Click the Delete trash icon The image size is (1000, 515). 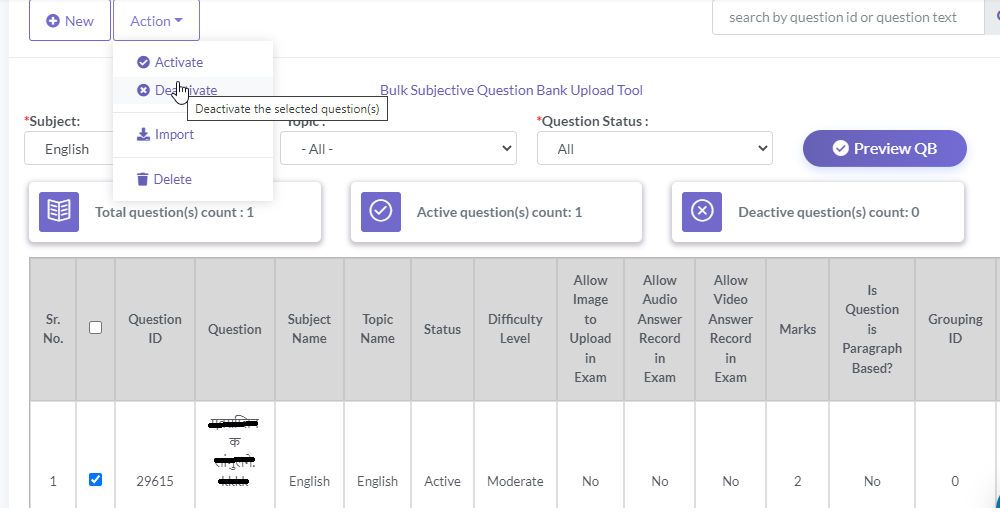tap(143, 179)
